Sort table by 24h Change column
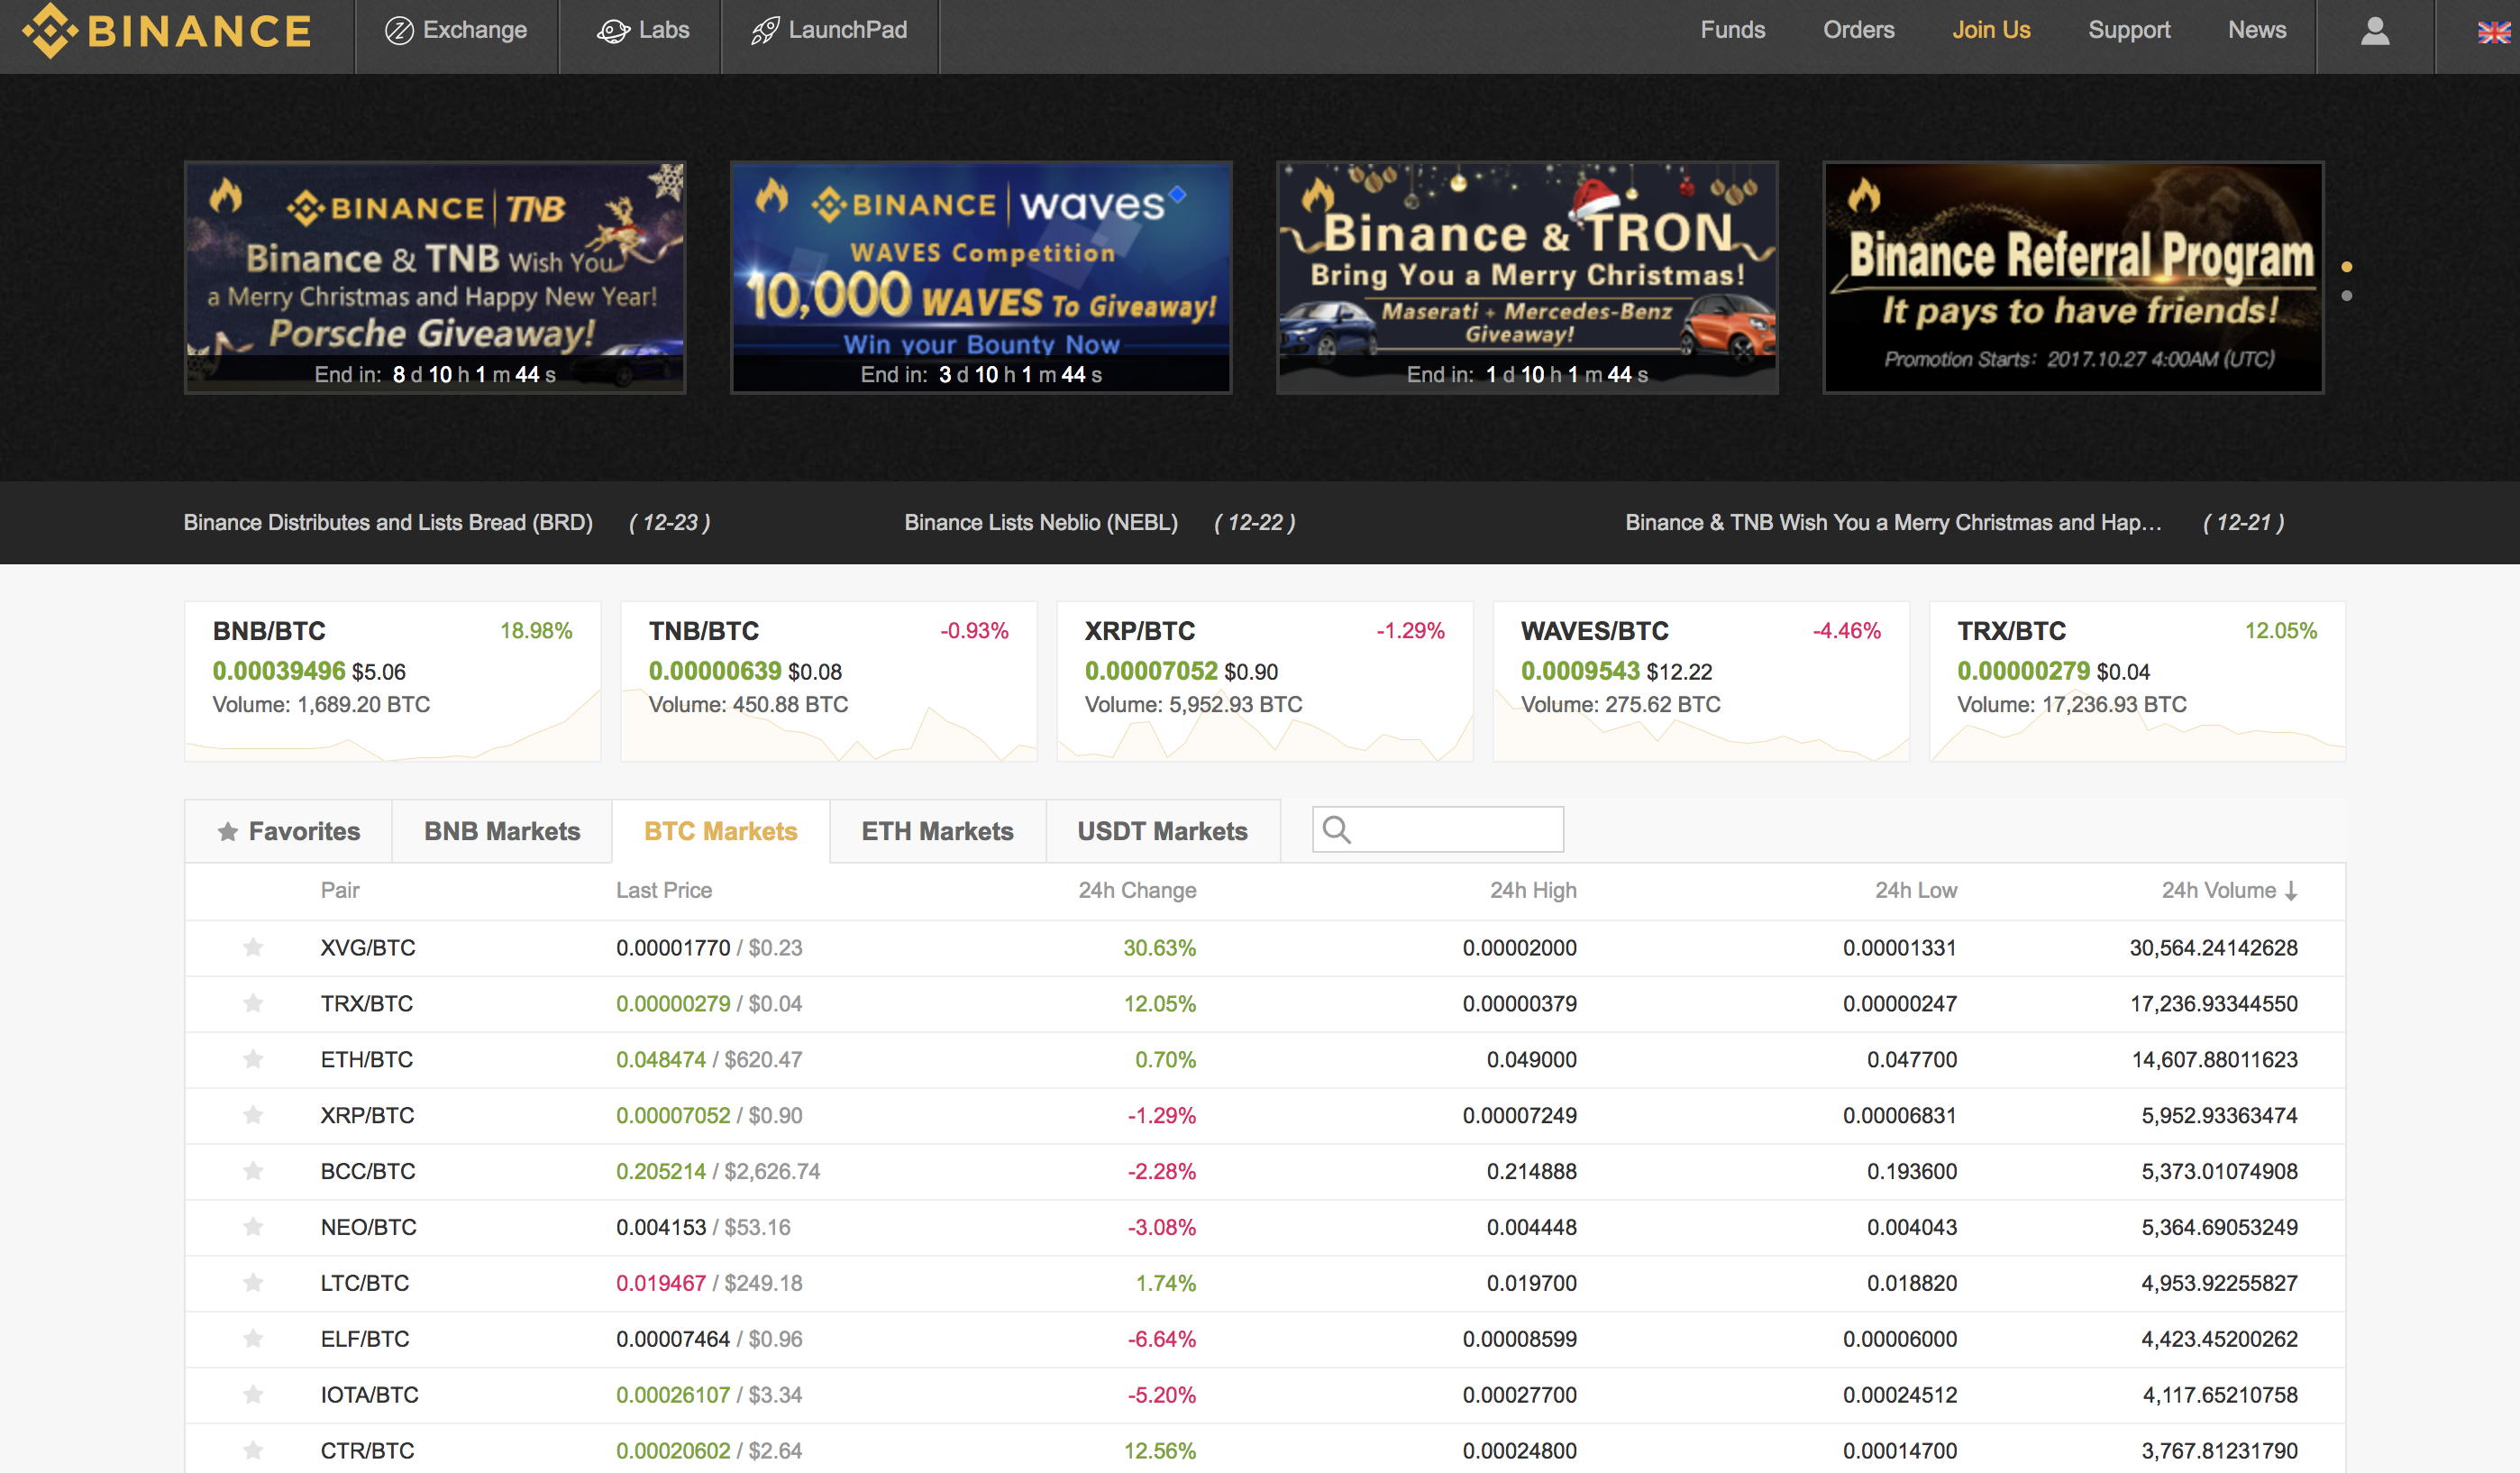Viewport: 2520px width, 1473px height. [1137, 890]
